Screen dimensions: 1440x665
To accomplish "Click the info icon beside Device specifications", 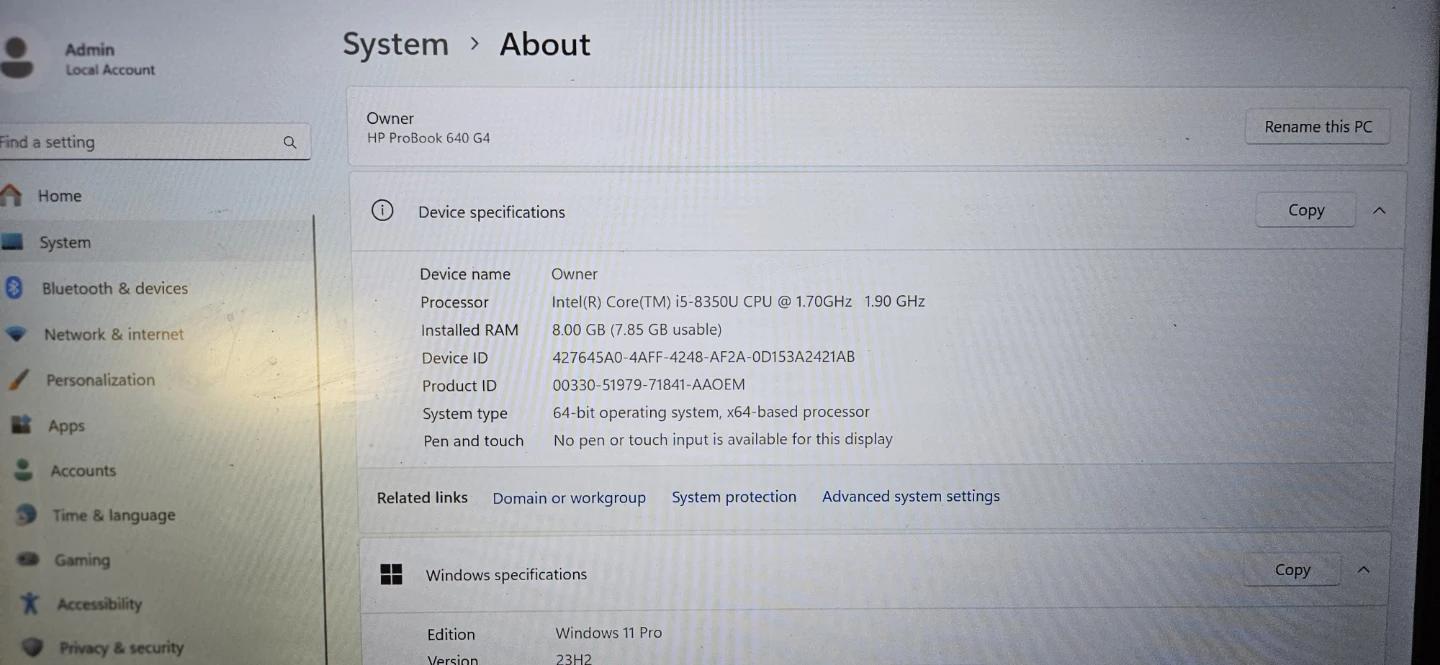I will pyautogui.click(x=382, y=210).
